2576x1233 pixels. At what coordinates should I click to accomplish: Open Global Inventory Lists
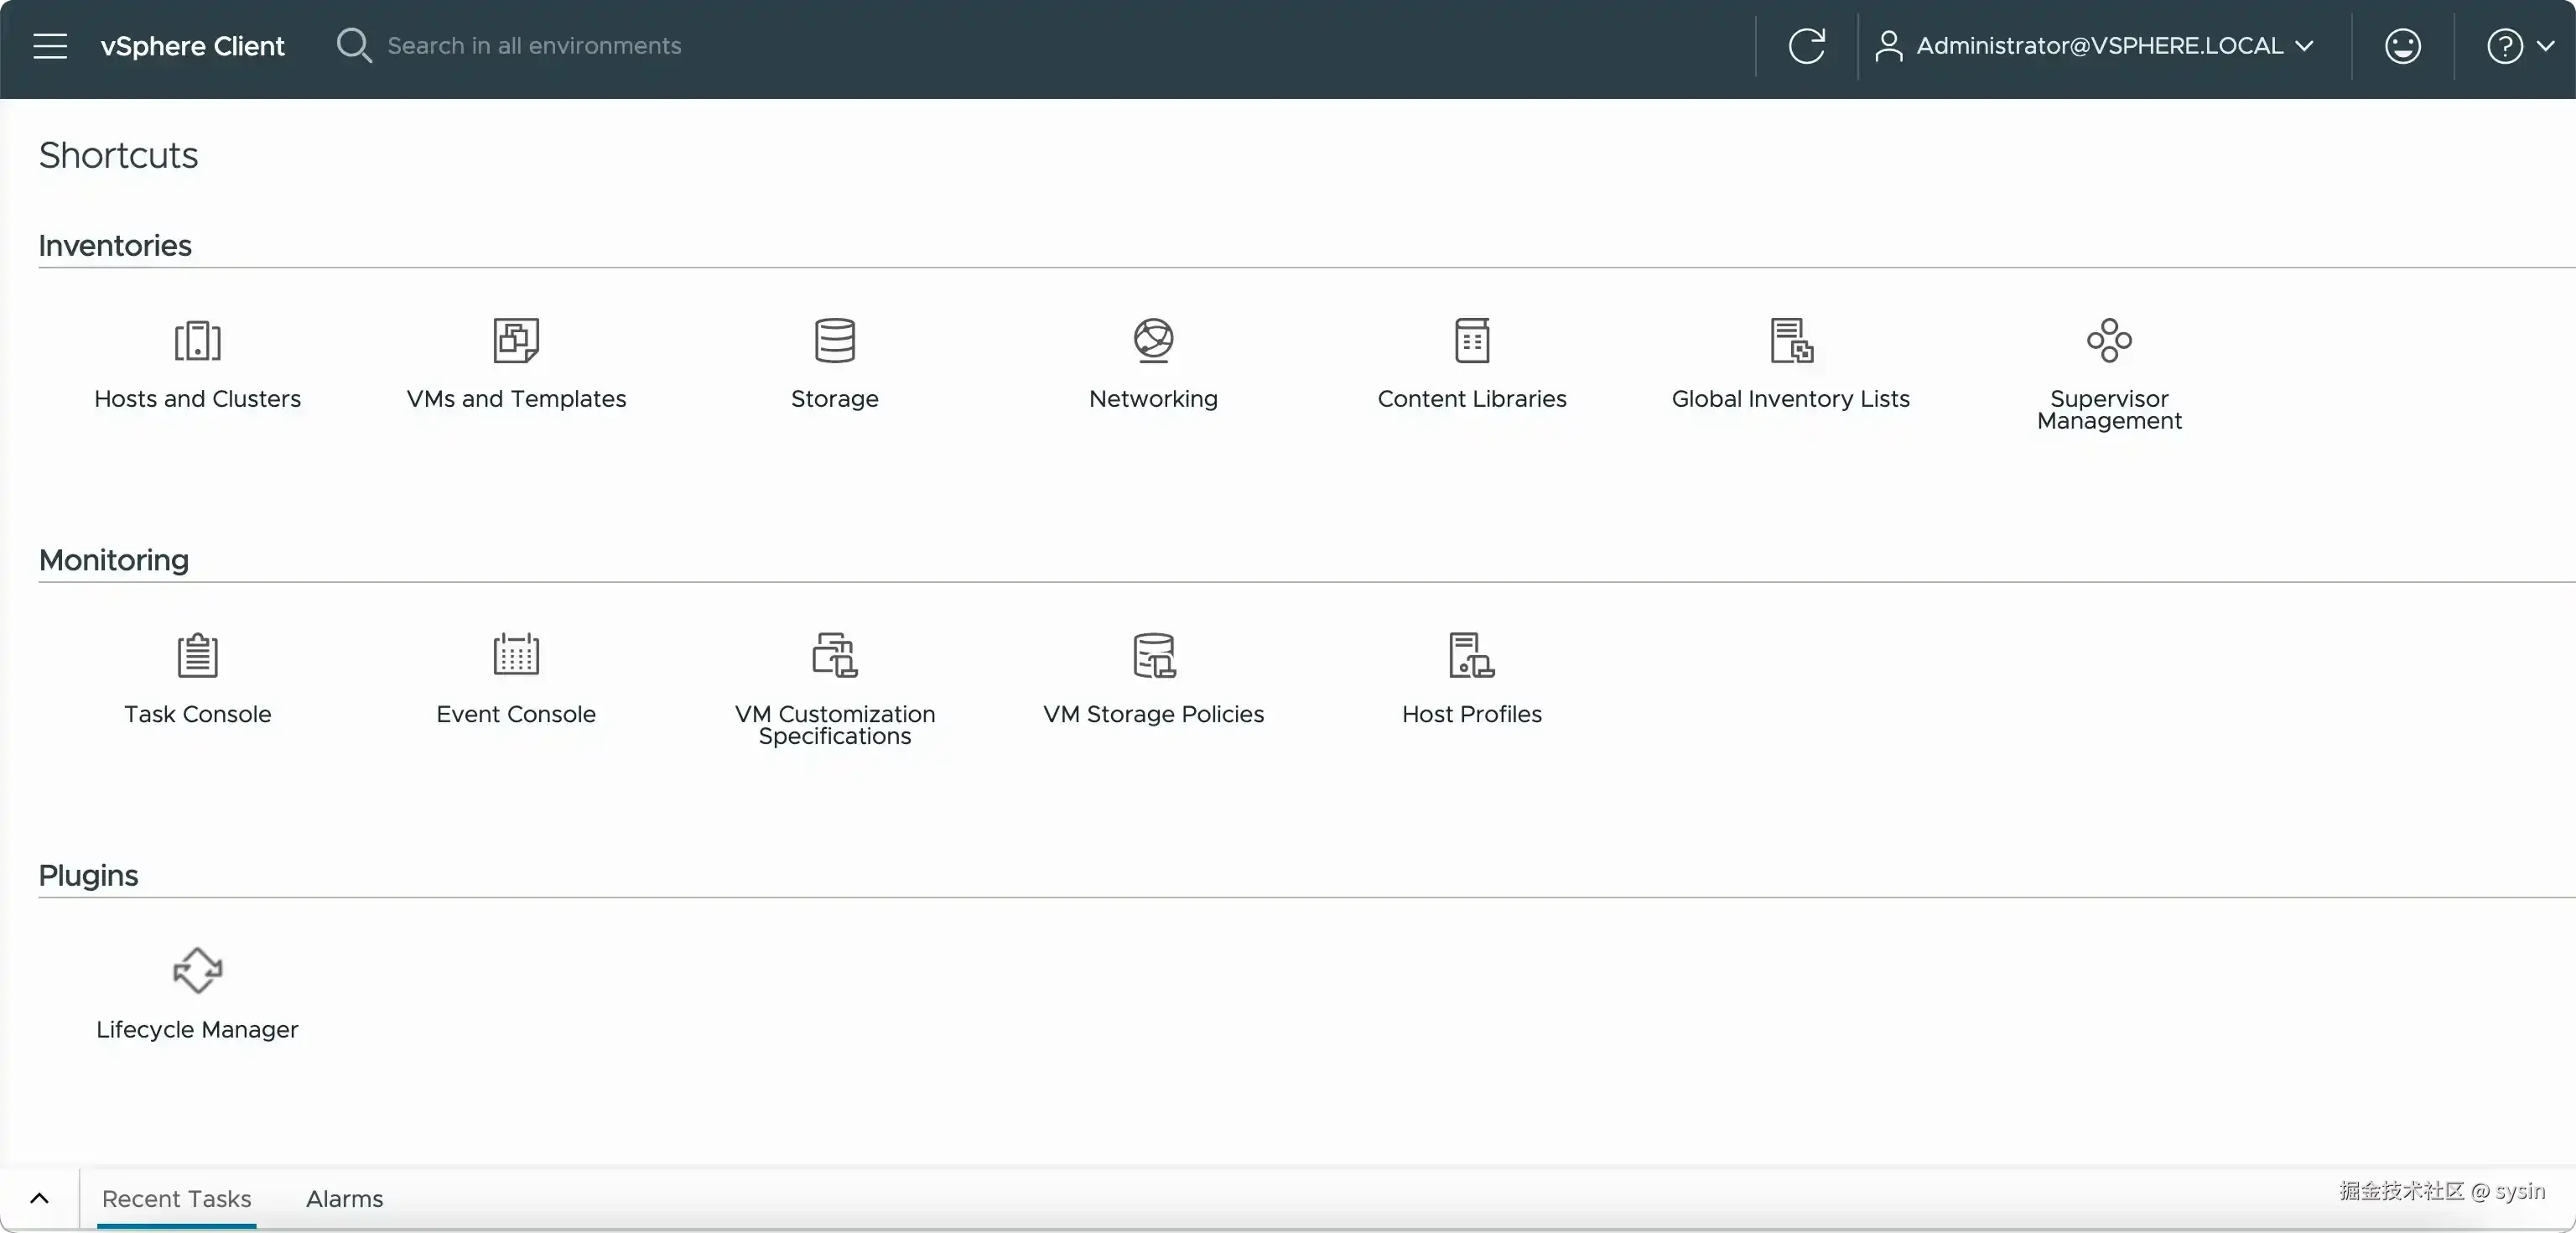(x=1790, y=342)
